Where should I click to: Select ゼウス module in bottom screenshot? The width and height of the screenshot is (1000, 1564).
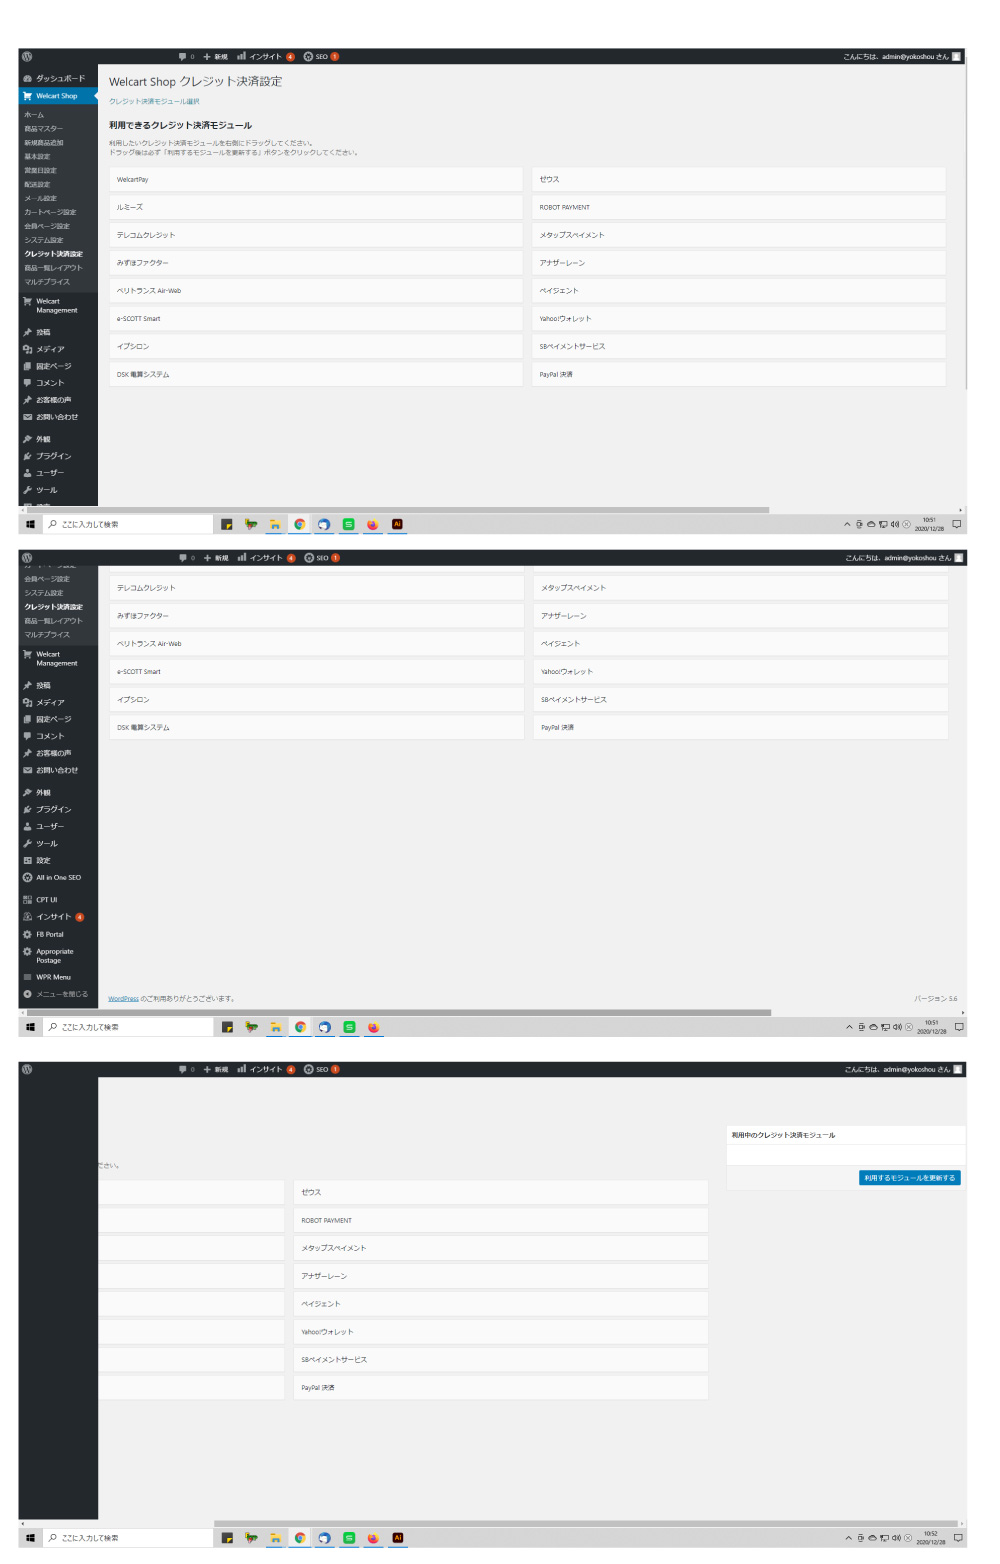(x=501, y=1192)
